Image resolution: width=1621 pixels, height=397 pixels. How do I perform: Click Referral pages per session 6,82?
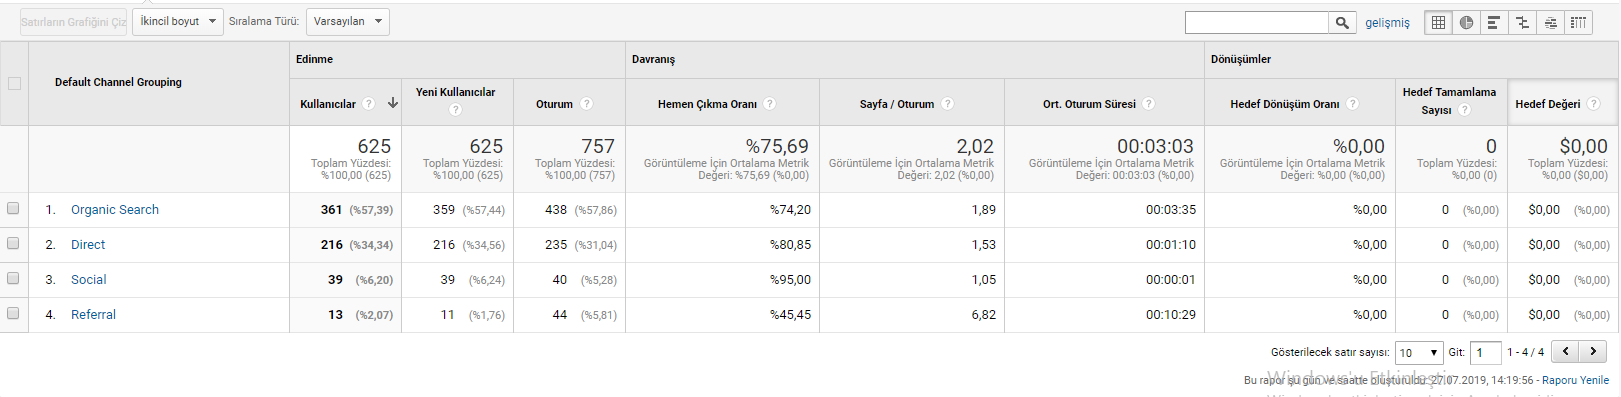[984, 315]
